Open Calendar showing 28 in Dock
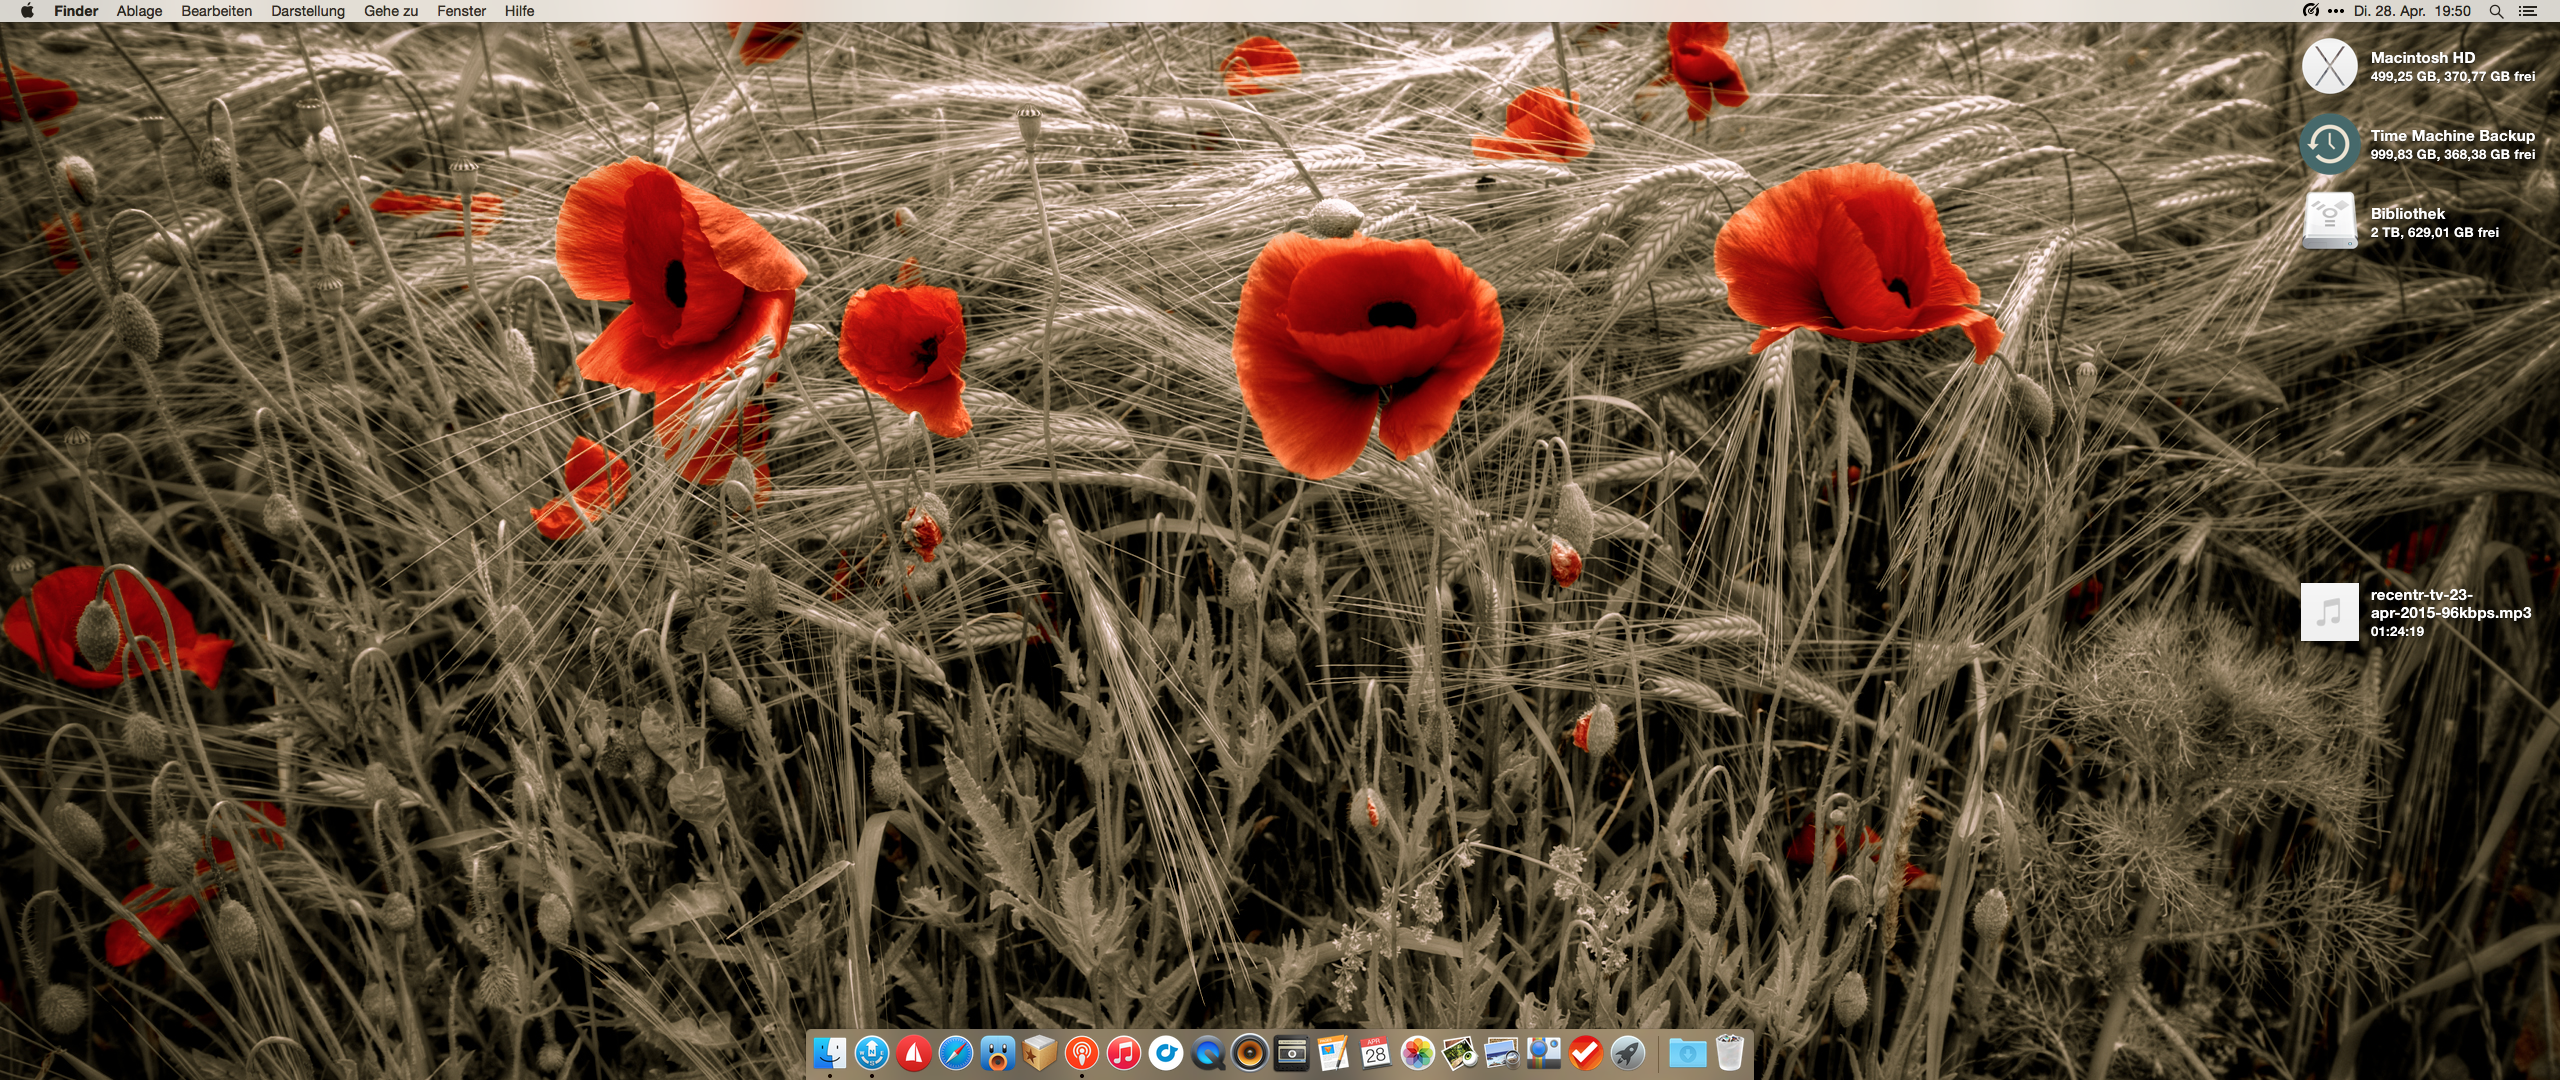Viewport: 2560px width, 1080px height. (x=1376, y=1053)
